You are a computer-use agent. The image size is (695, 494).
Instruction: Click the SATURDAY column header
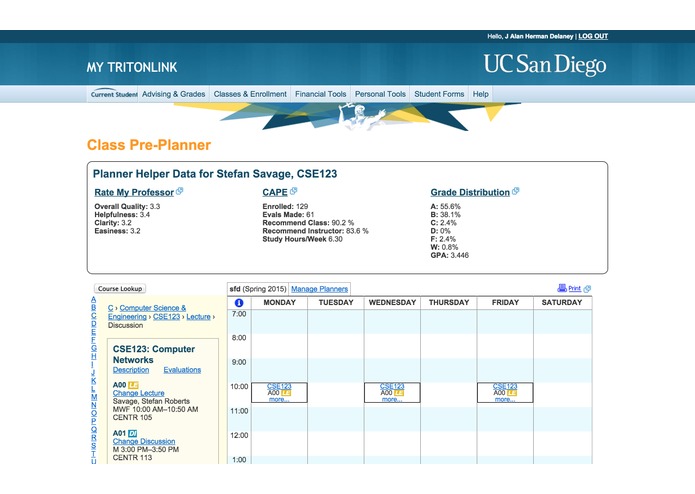tap(562, 303)
